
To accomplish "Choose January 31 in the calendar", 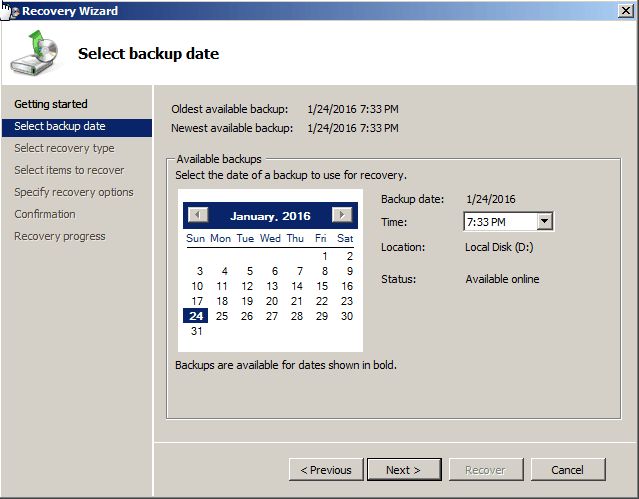I will pos(197,331).
